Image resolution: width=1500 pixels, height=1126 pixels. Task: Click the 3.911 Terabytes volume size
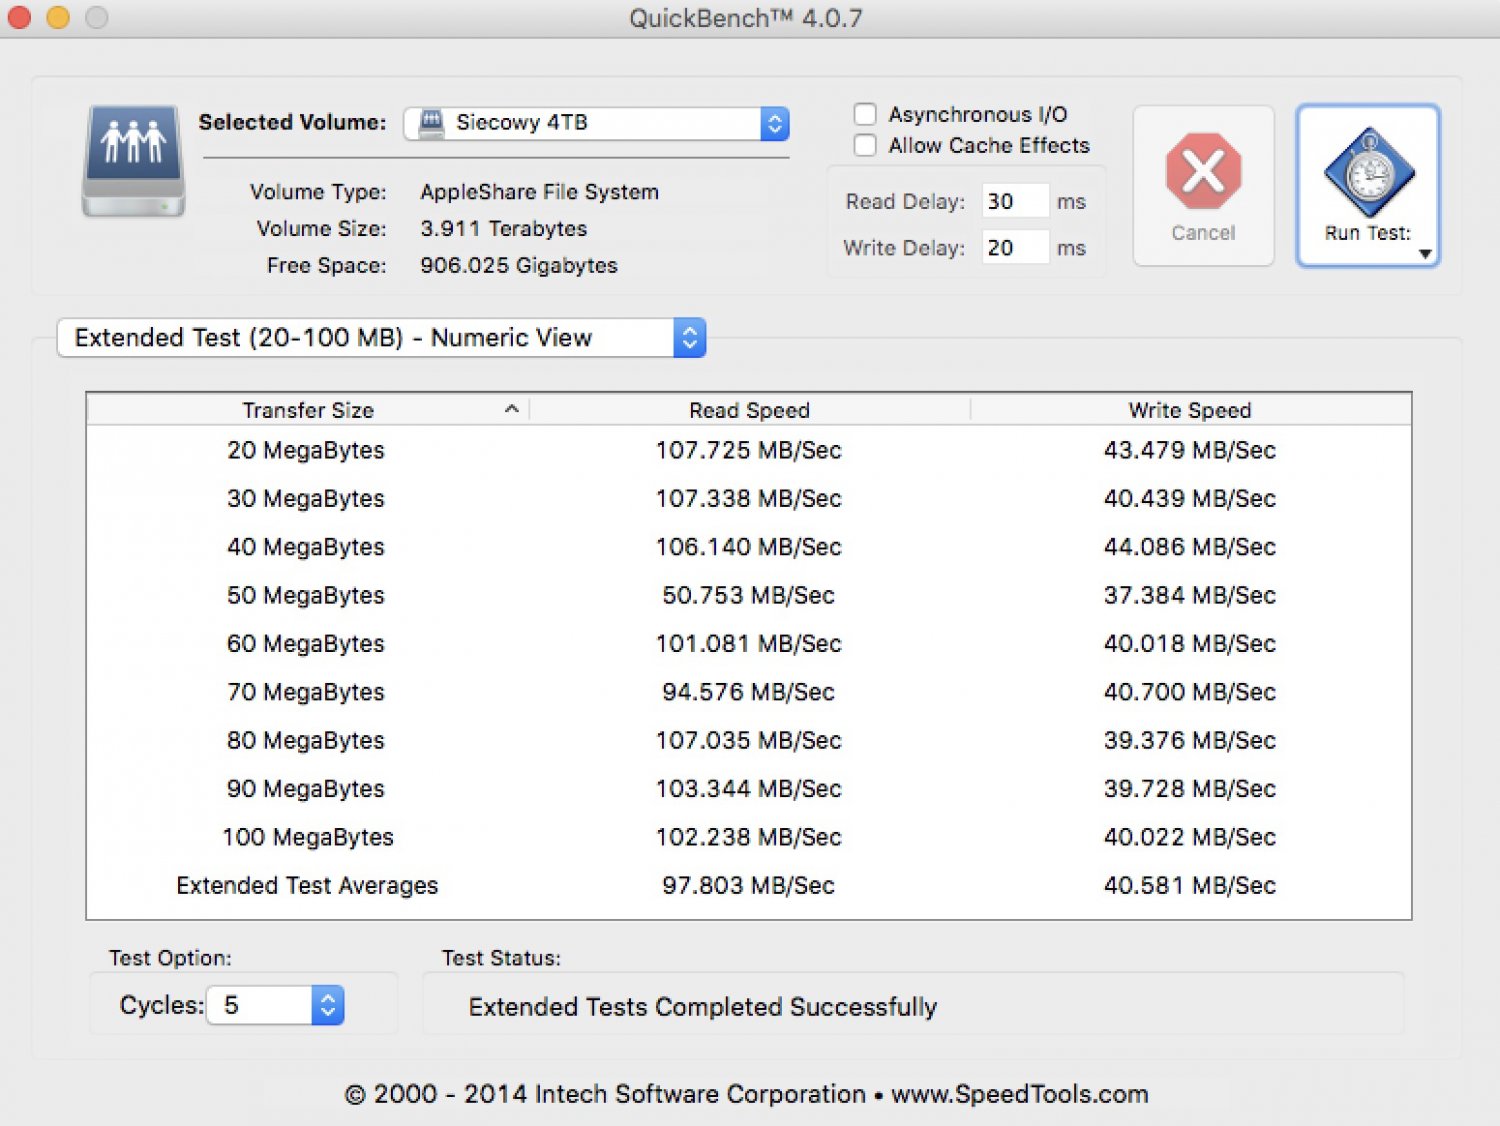[503, 229]
